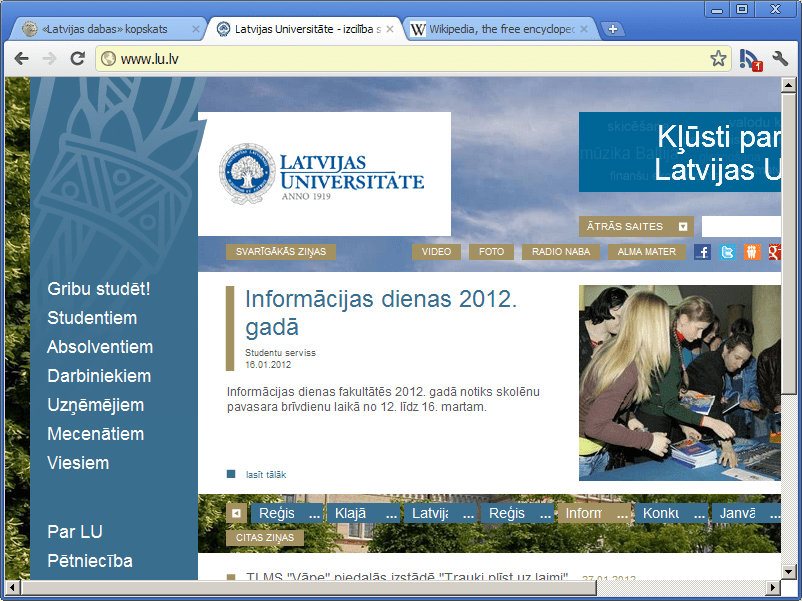This screenshot has height=601, width=802.
Task: Open Darbiniekiem menu item
Action: pyautogui.click(x=99, y=376)
